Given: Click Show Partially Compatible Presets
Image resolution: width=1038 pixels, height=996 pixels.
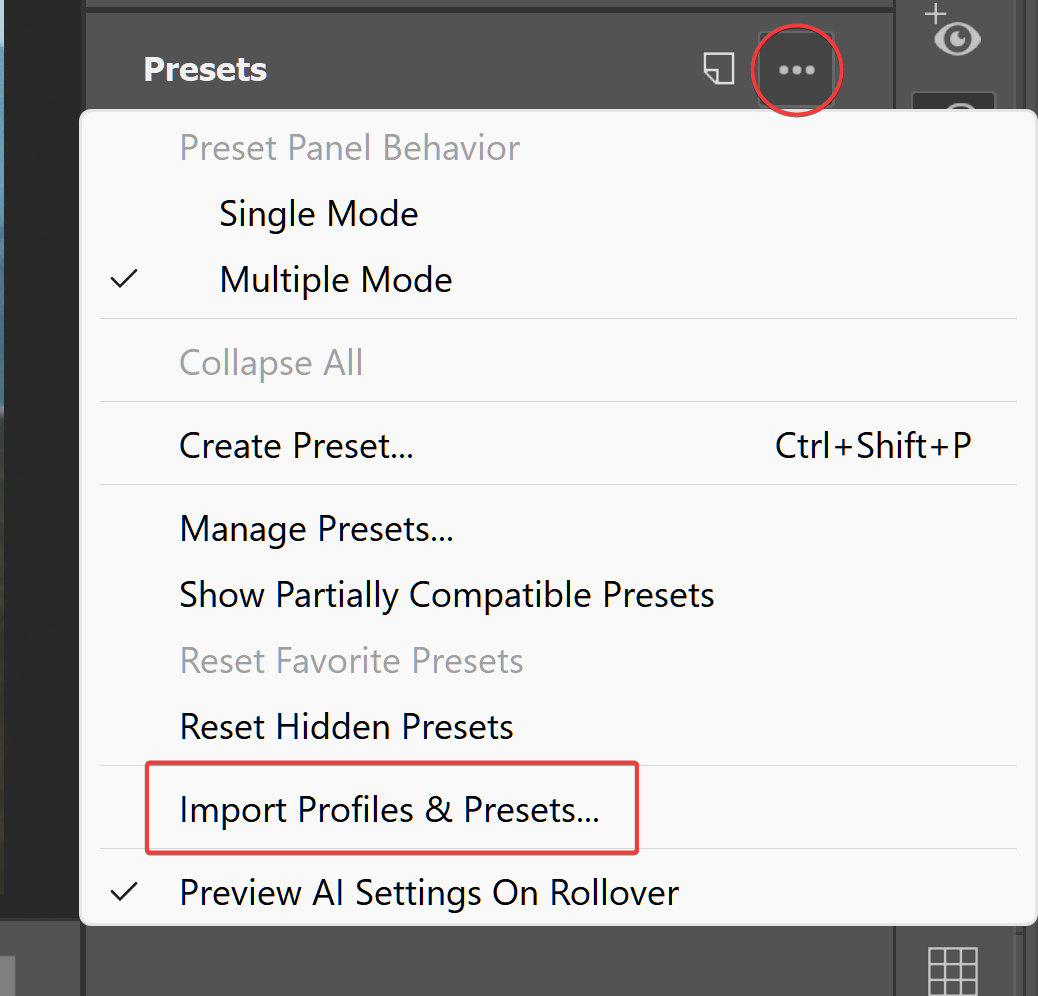Looking at the screenshot, I should click(x=447, y=594).
